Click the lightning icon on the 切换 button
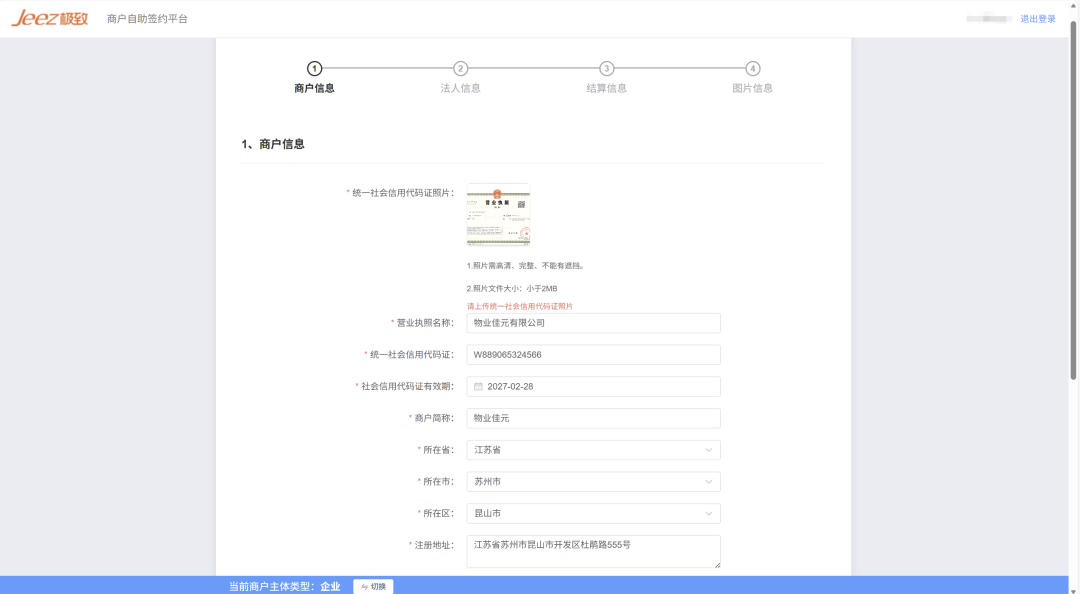 click(364, 587)
